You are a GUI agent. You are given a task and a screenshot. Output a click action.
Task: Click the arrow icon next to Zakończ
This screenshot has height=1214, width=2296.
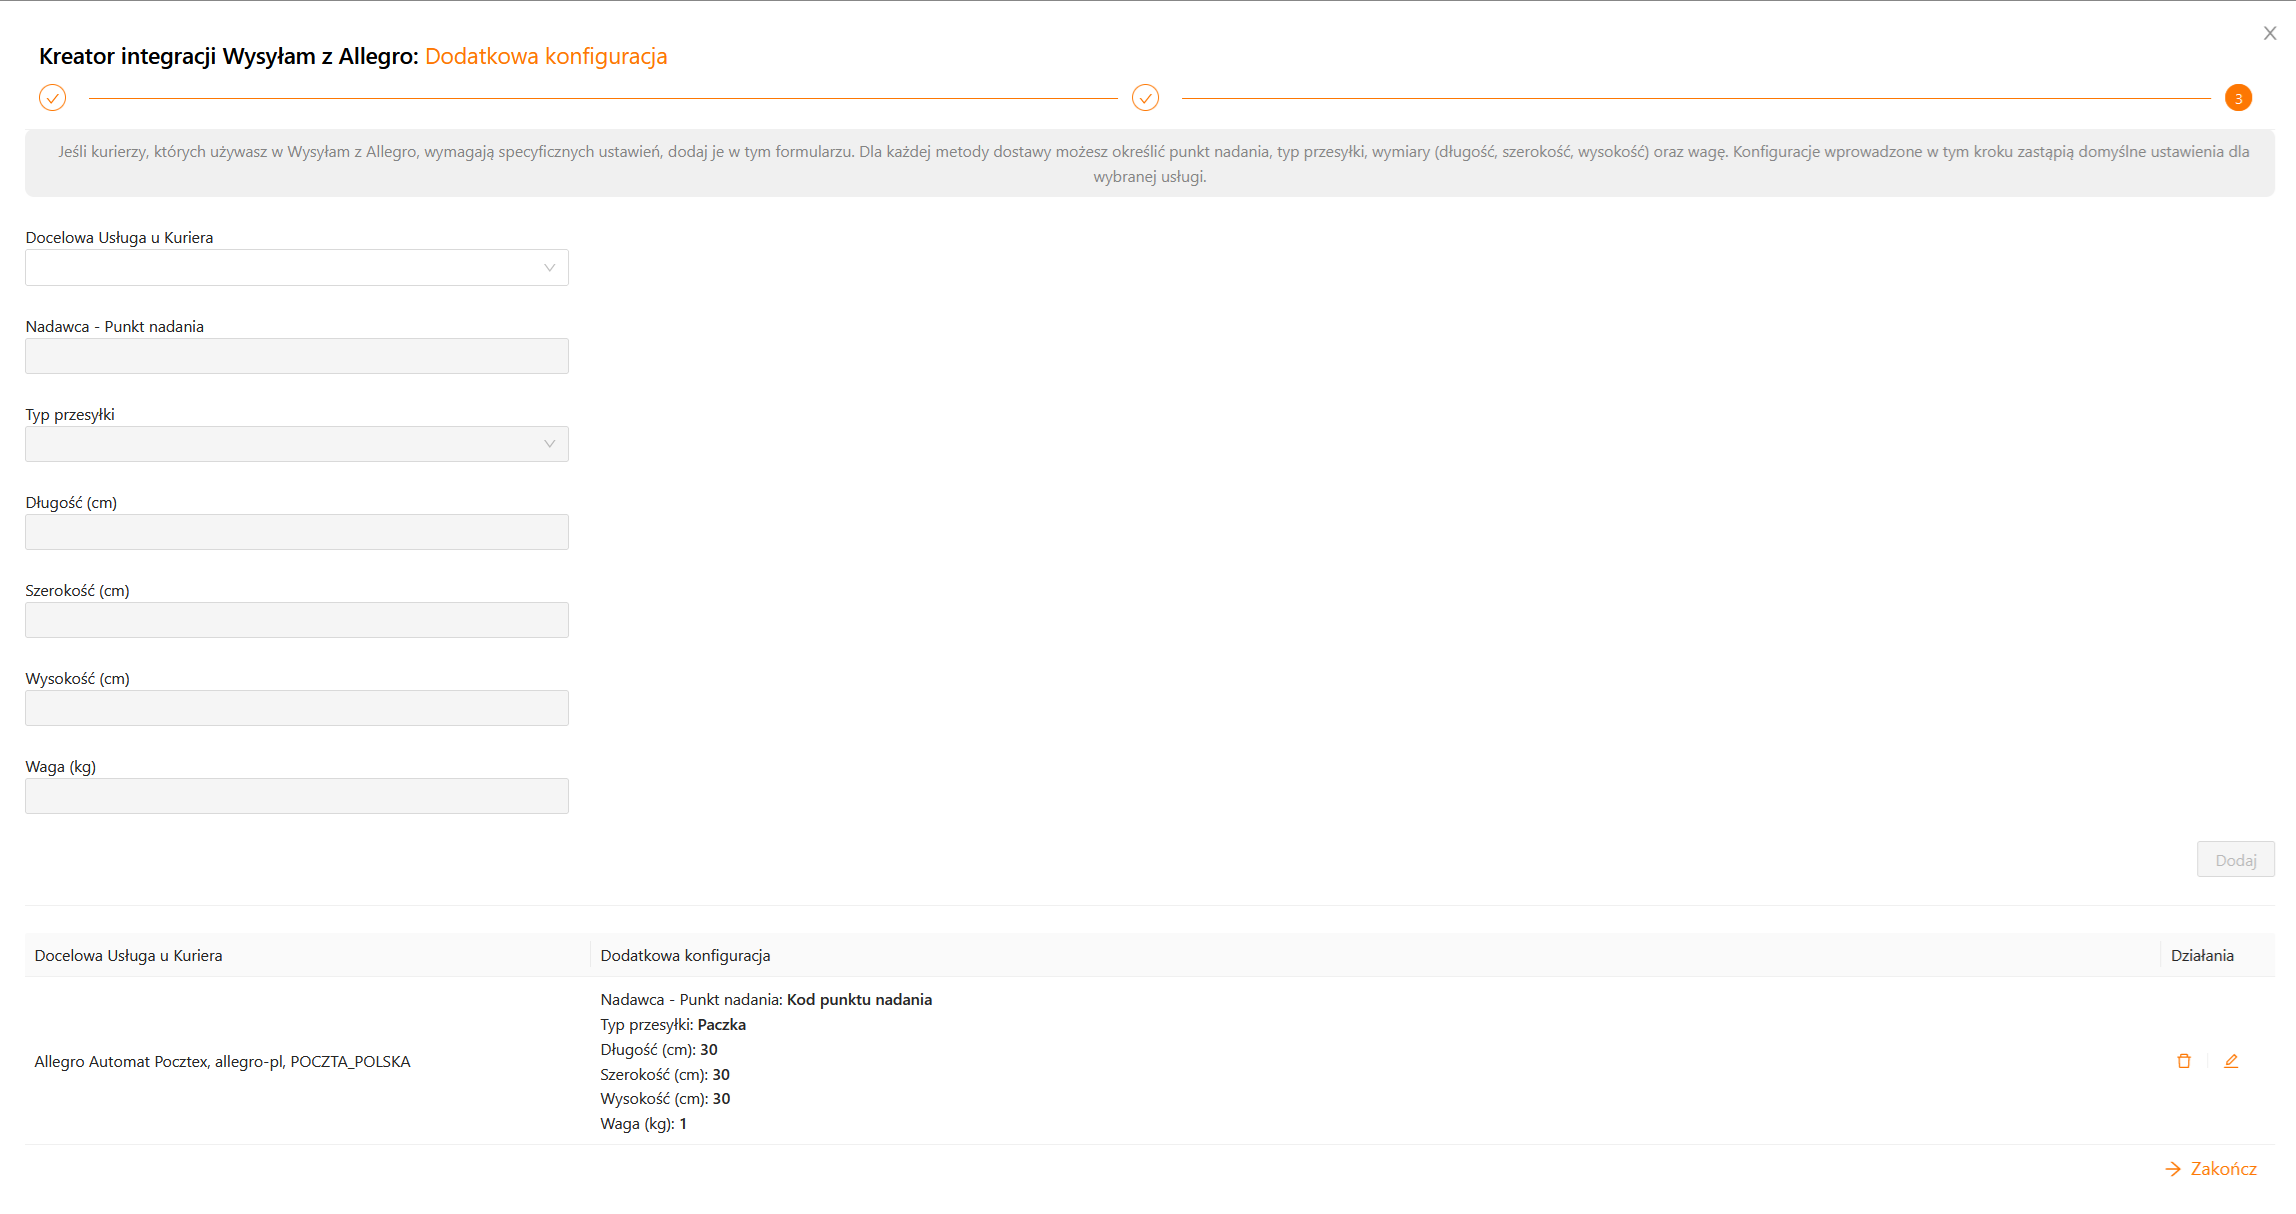[2173, 1169]
